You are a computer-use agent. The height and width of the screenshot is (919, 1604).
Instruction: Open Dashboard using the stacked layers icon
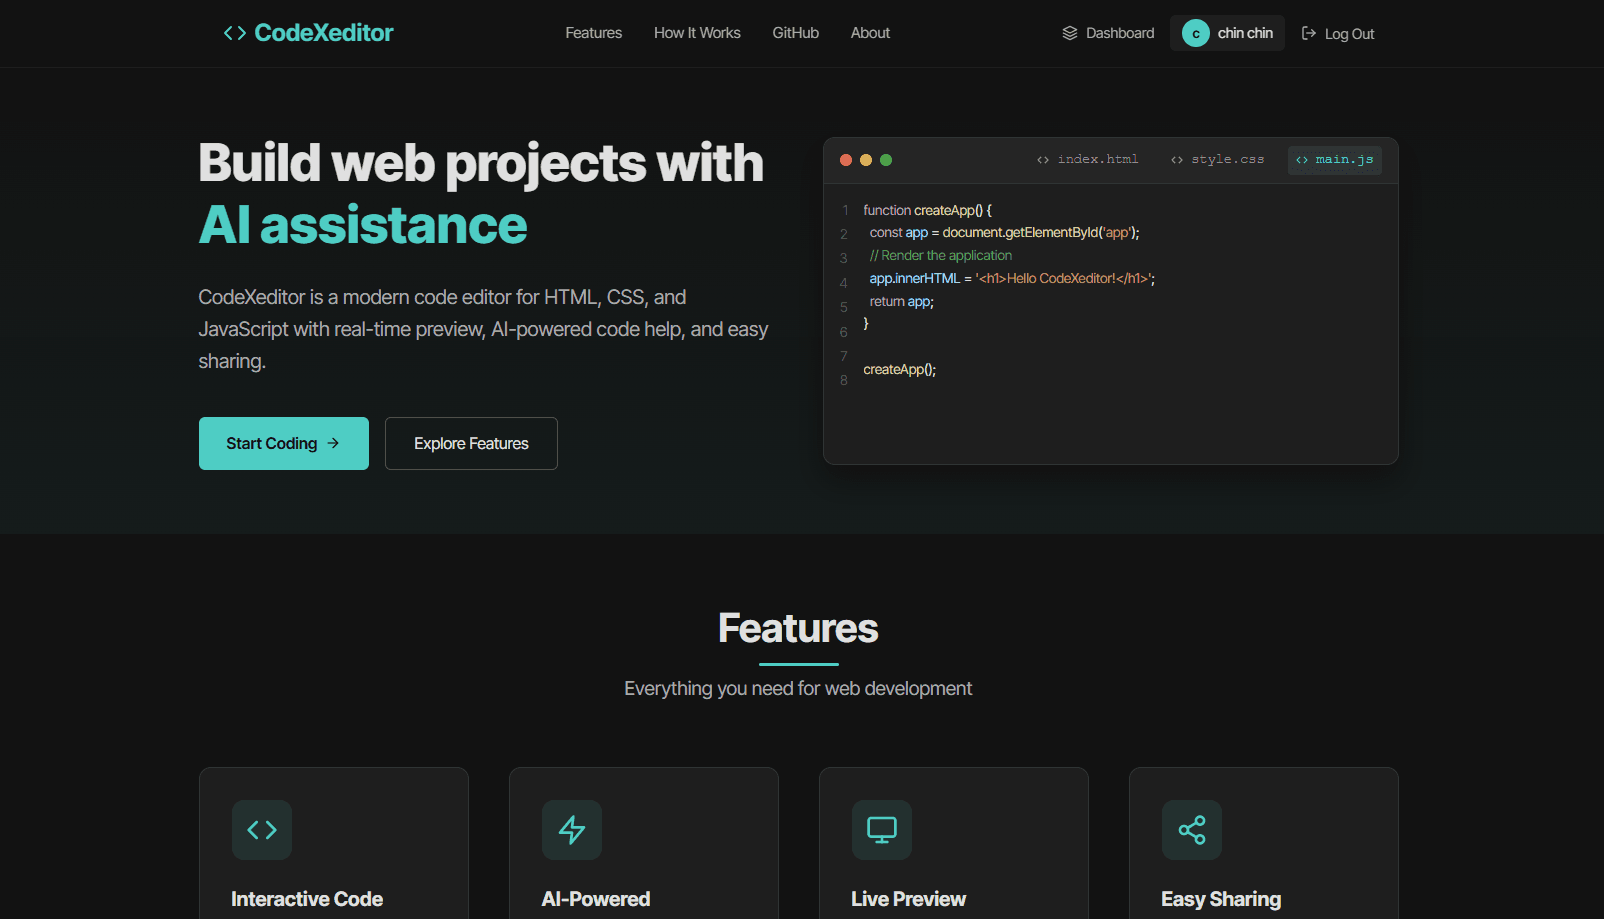pyautogui.click(x=1069, y=32)
